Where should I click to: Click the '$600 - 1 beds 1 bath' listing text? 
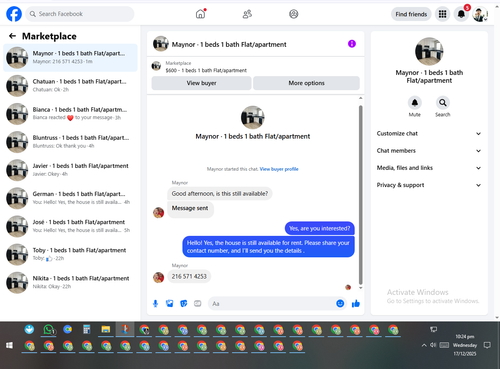[206, 70]
